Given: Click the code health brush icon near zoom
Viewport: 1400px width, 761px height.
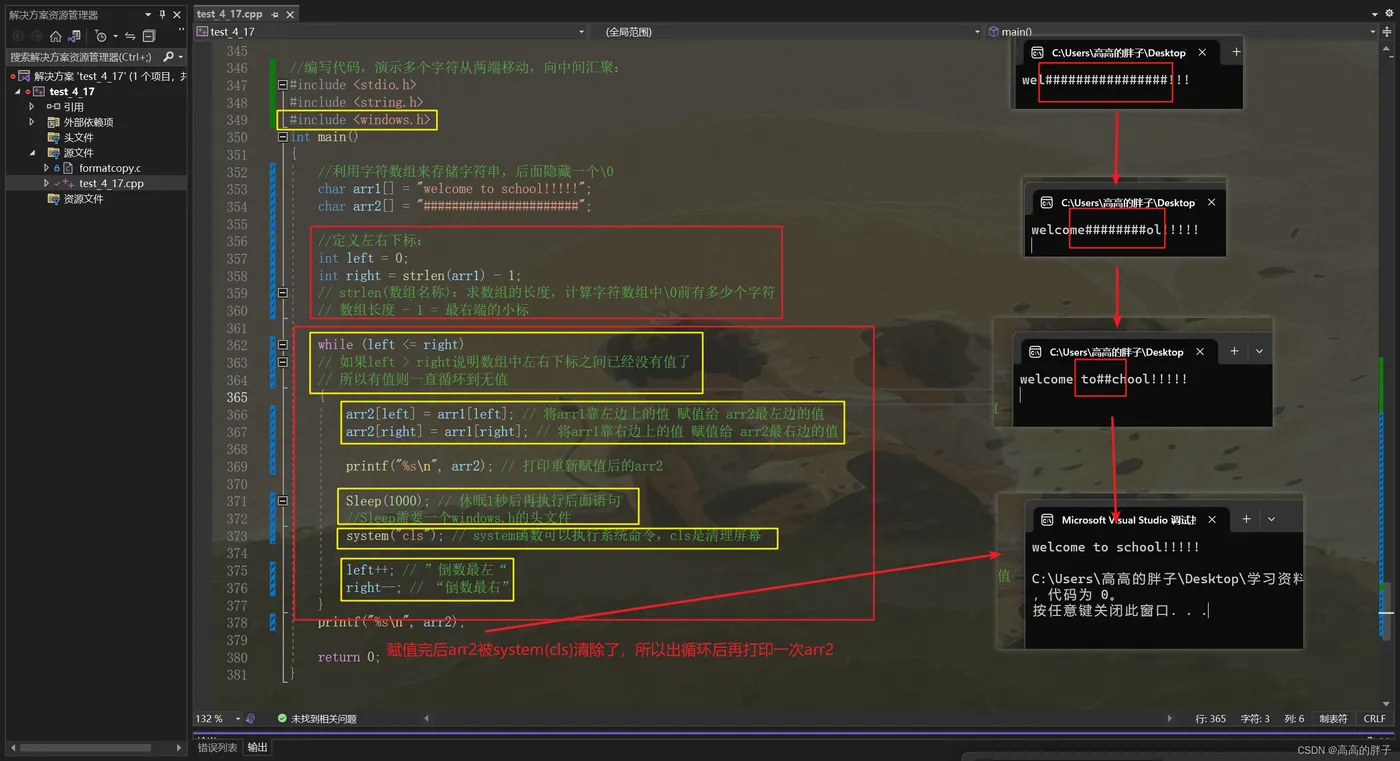Looking at the screenshot, I should coord(252,718).
